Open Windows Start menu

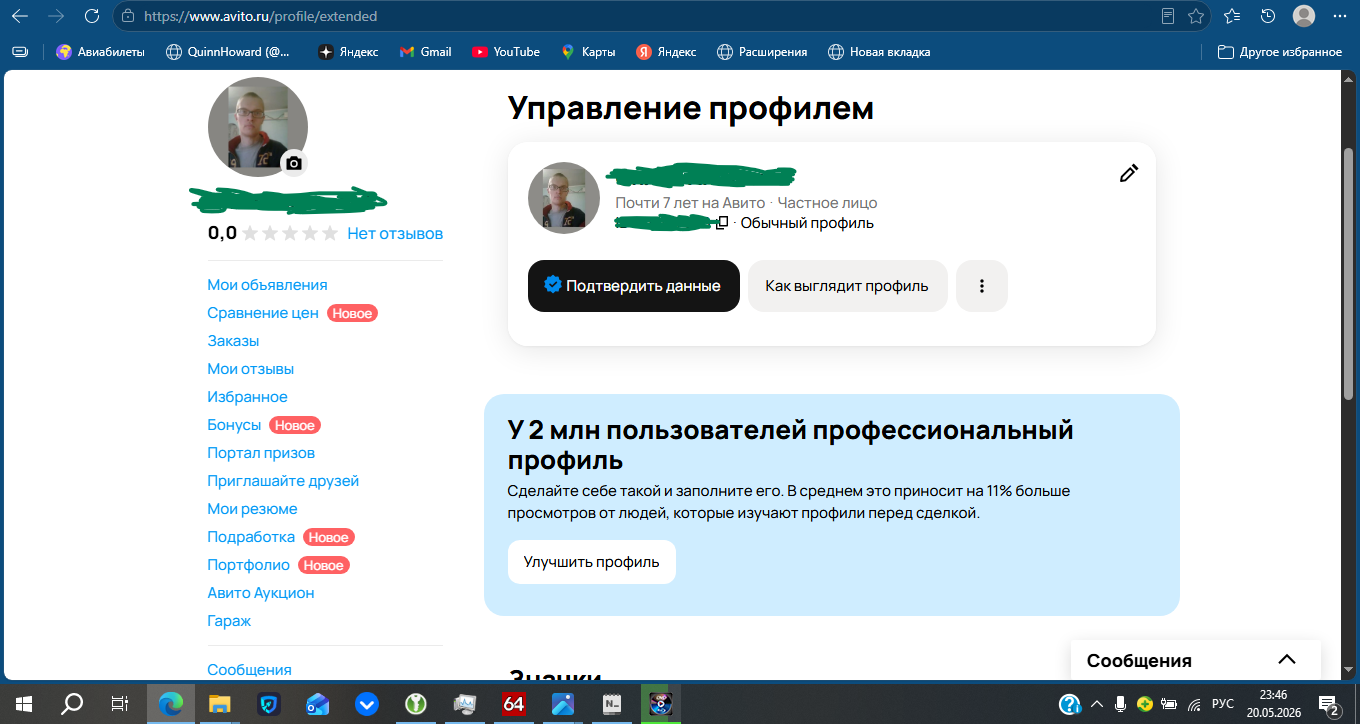(x=23, y=703)
